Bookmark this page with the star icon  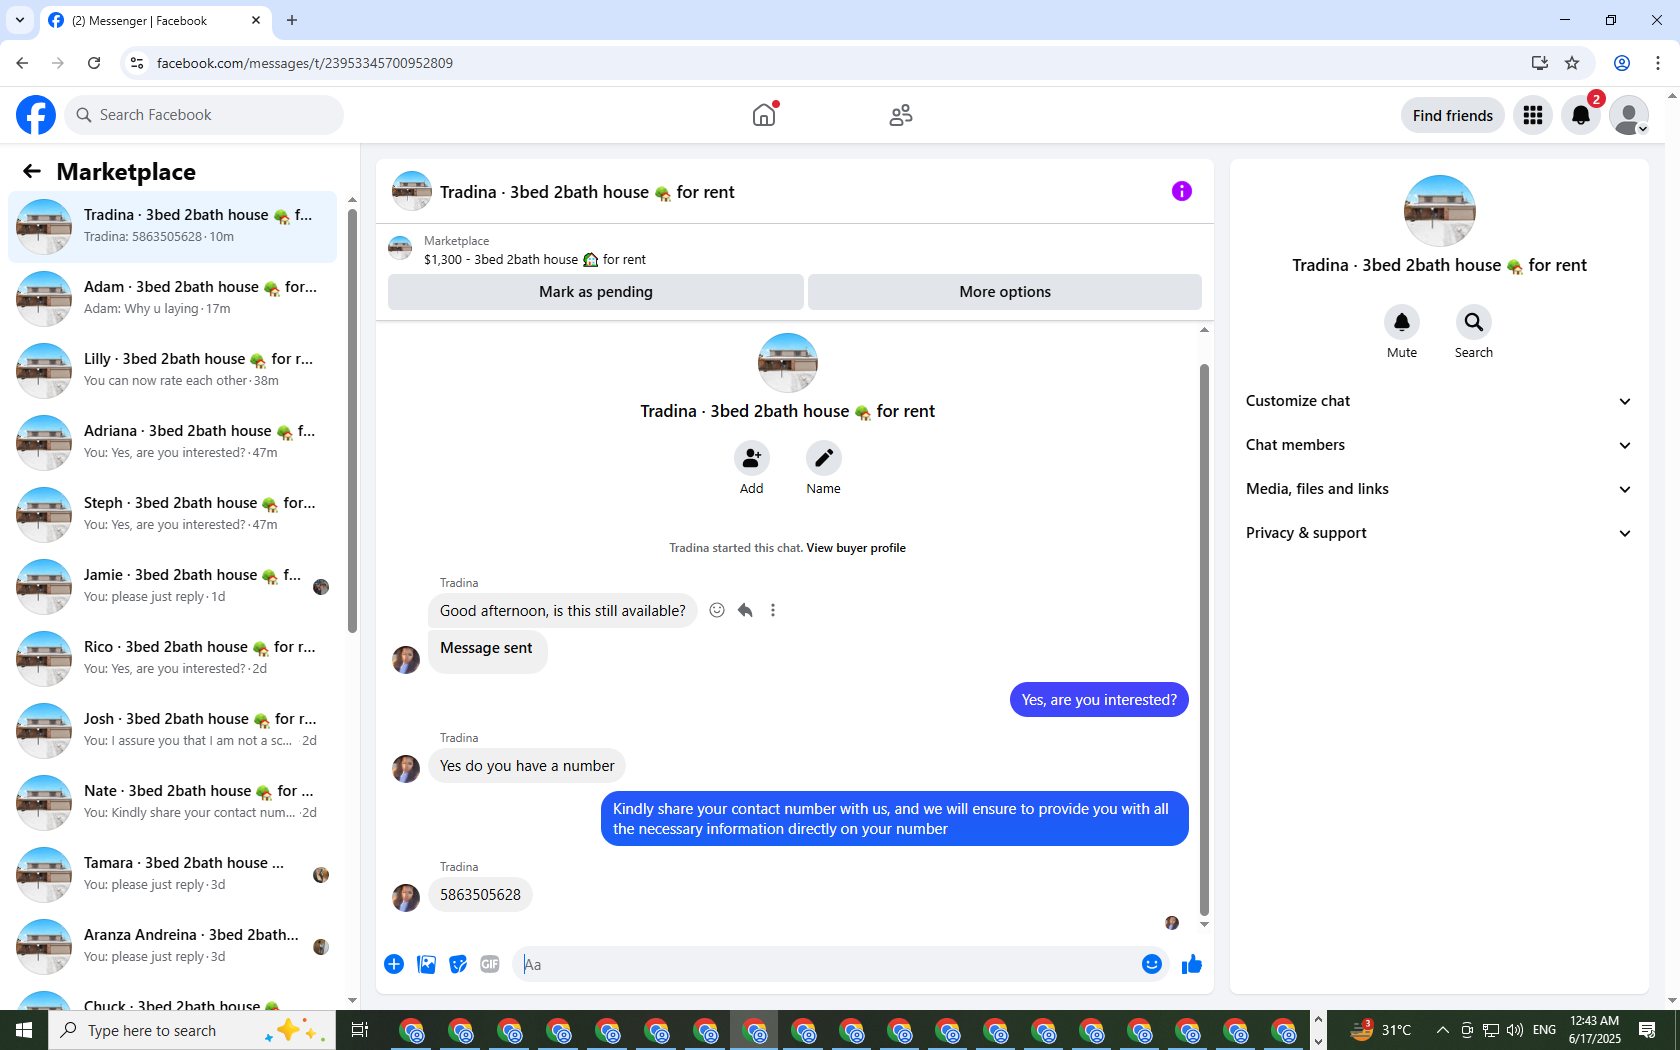(x=1572, y=63)
